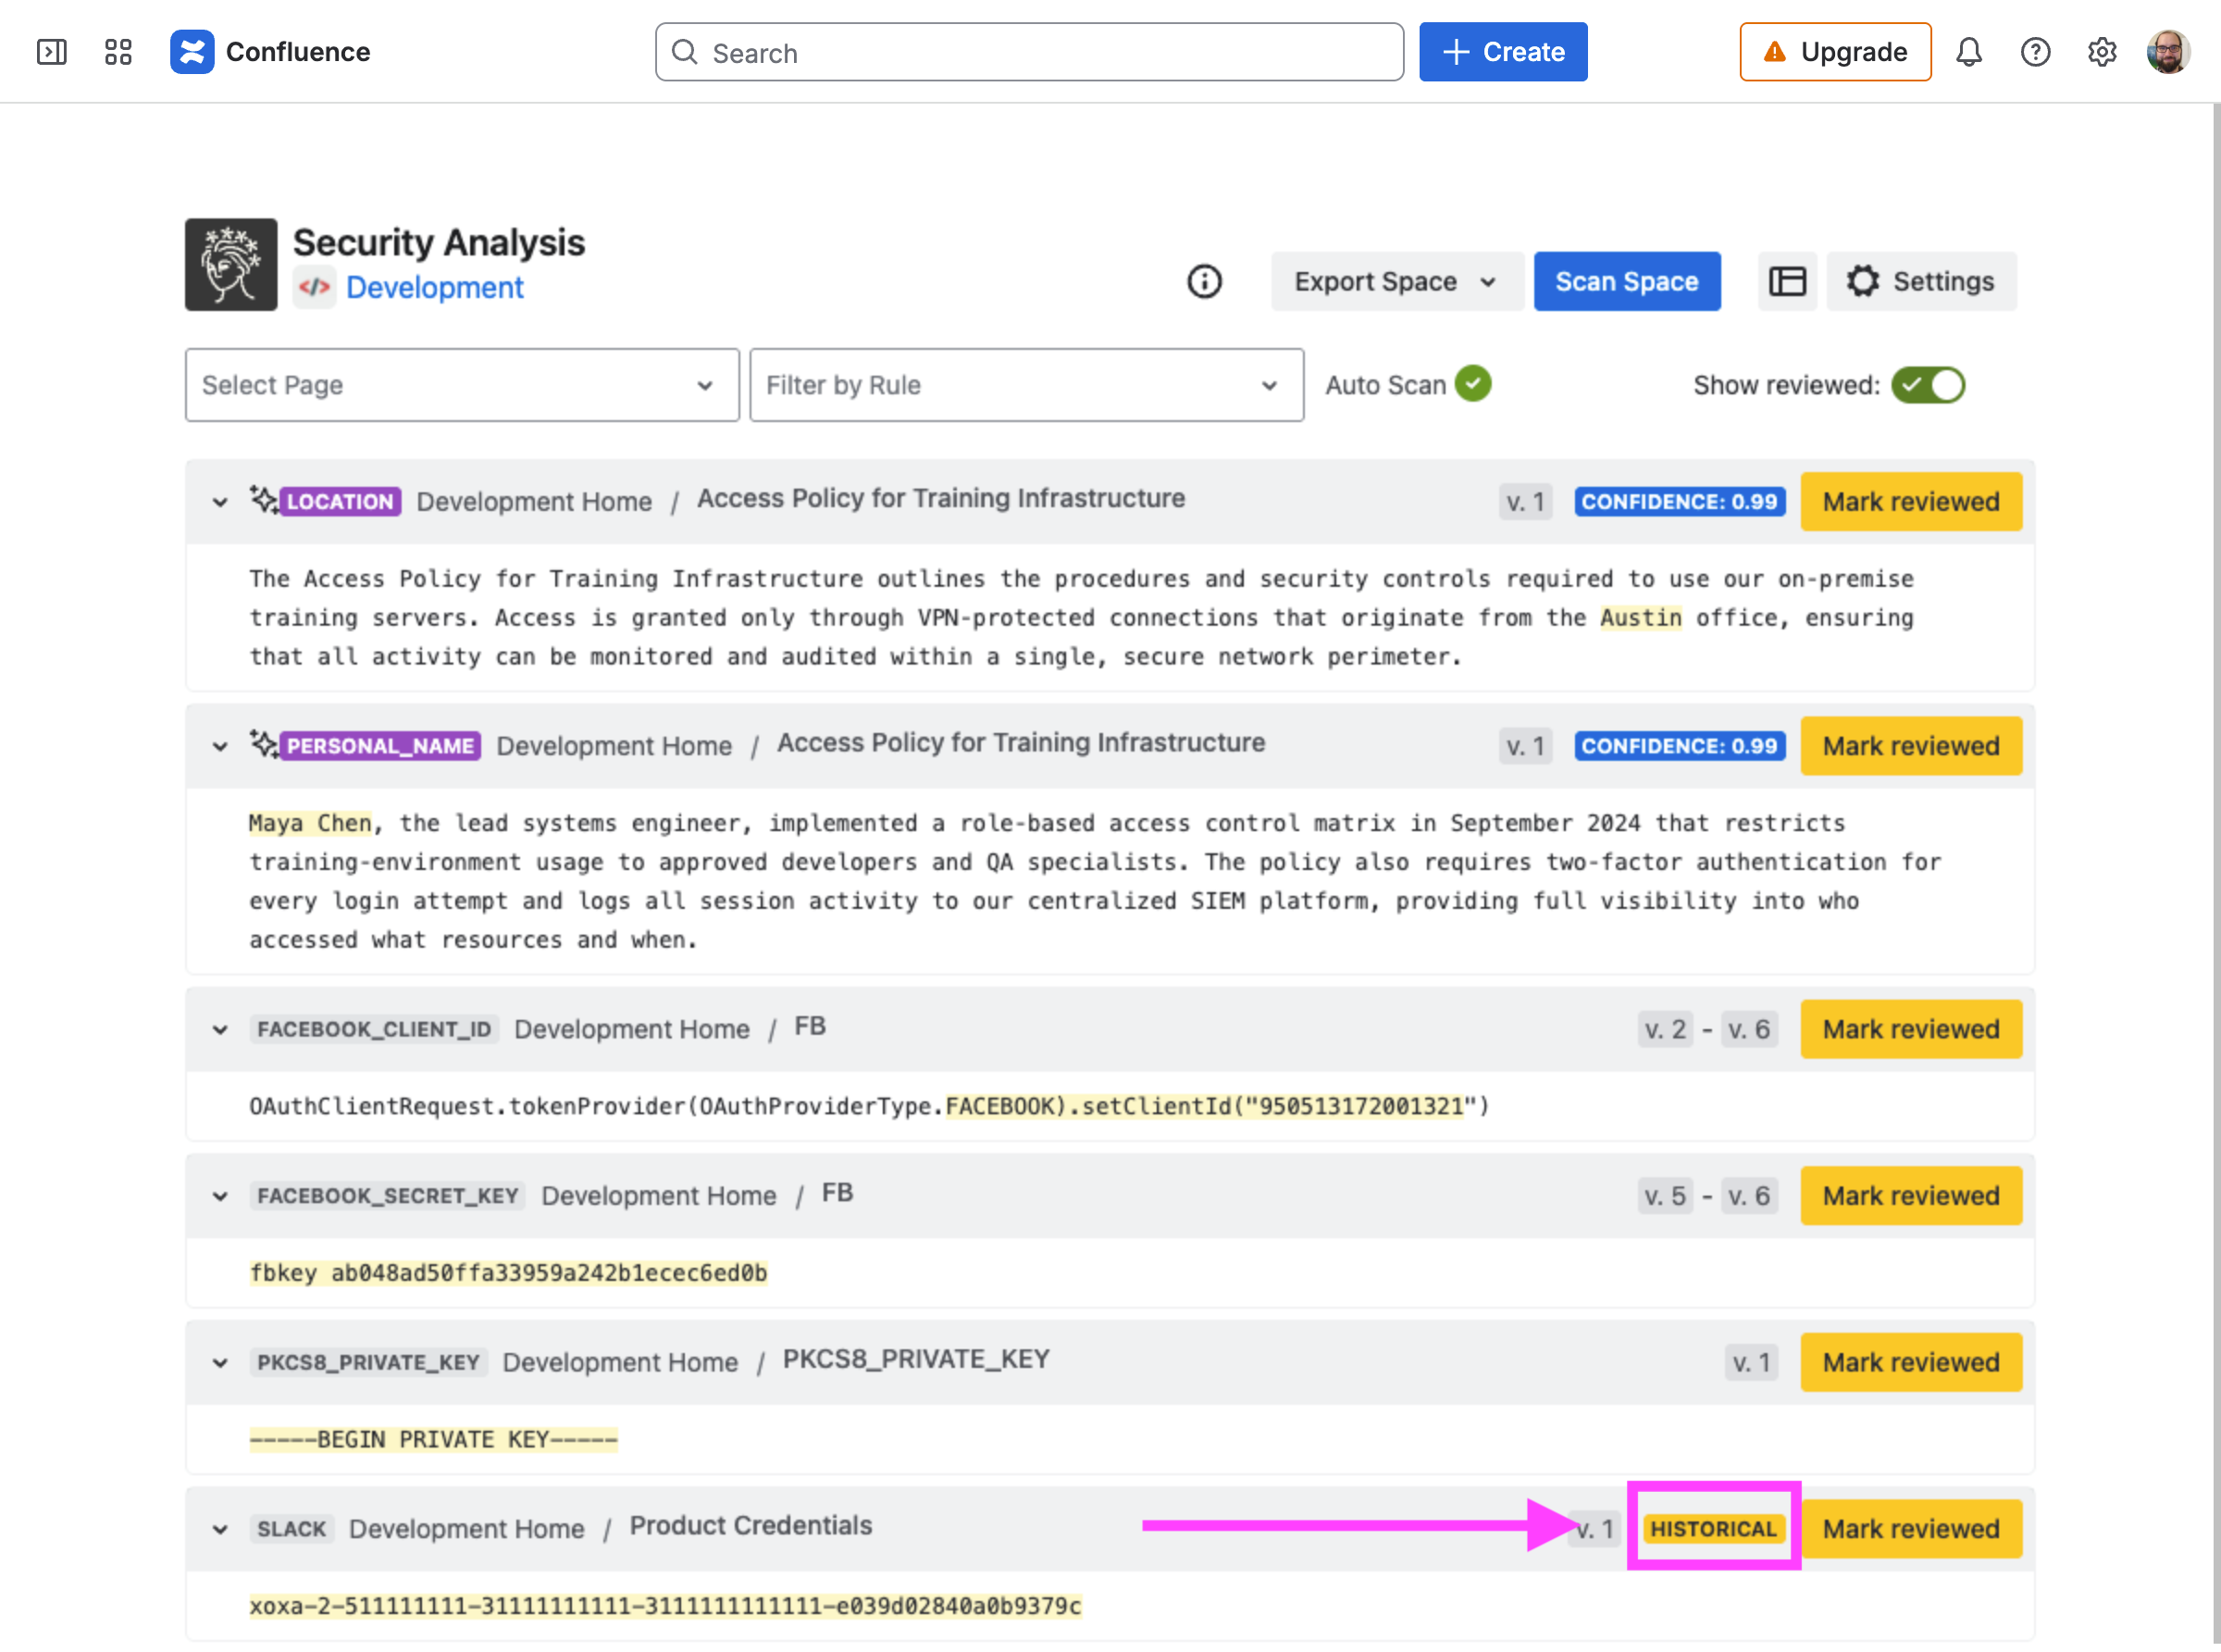Click the info circle icon
The width and height of the screenshot is (2221, 1652).
click(1204, 282)
